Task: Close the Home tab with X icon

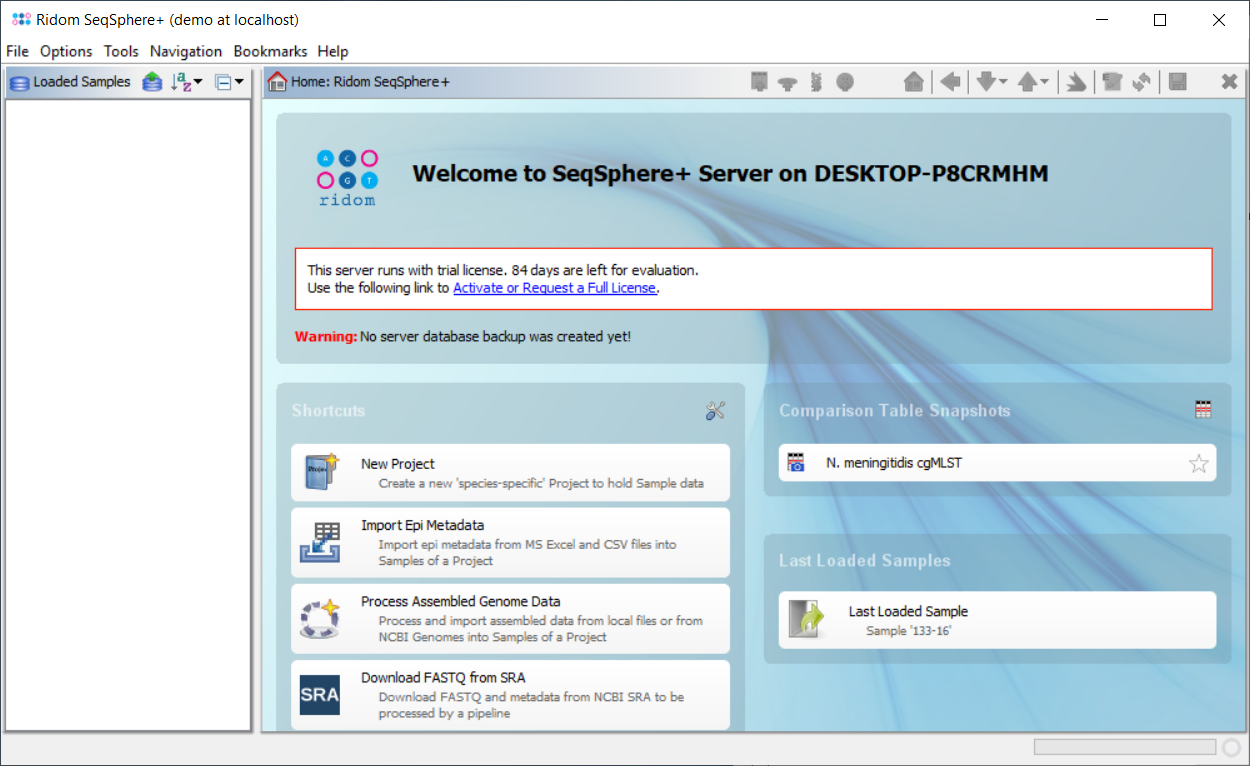Action: pyautogui.click(x=1229, y=82)
